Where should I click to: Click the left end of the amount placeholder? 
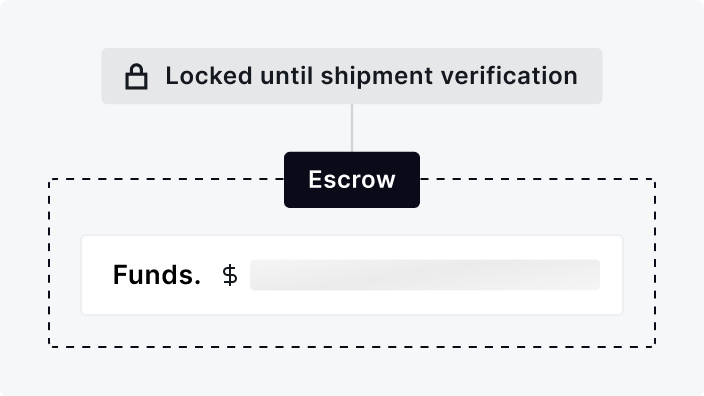click(x=259, y=275)
